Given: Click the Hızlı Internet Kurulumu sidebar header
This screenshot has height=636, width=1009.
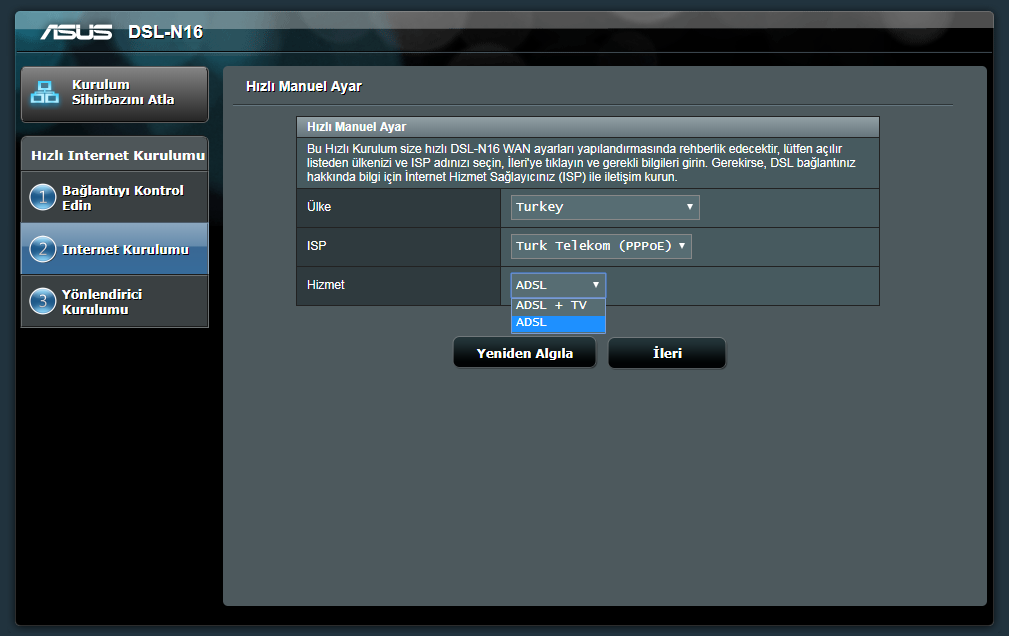Looking at the screenshot, I should 117,156.
